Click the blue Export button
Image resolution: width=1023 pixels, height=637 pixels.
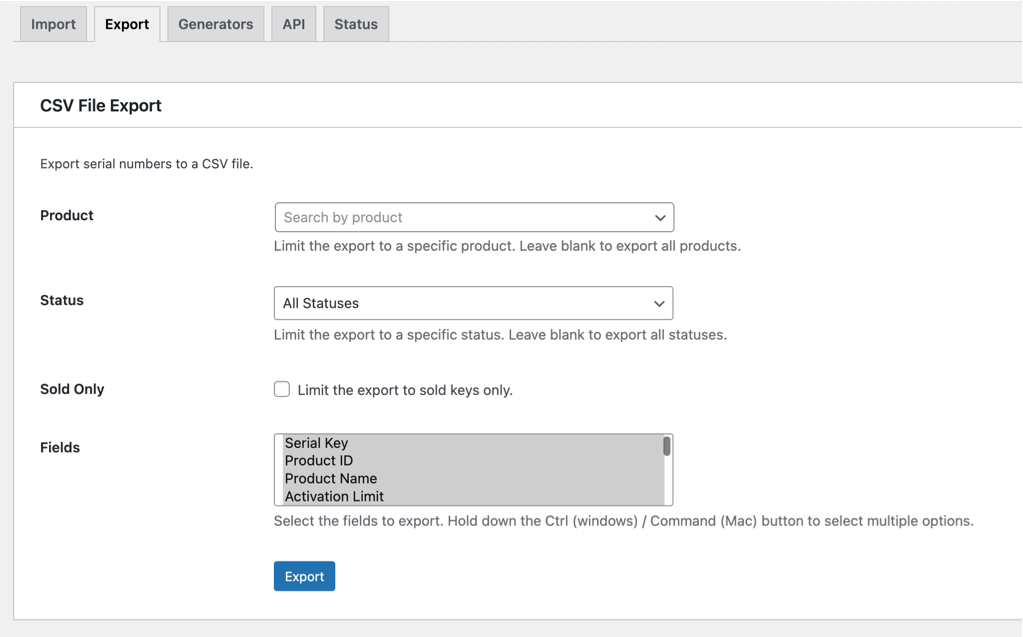pyautogui.click(x=305, y=576)
